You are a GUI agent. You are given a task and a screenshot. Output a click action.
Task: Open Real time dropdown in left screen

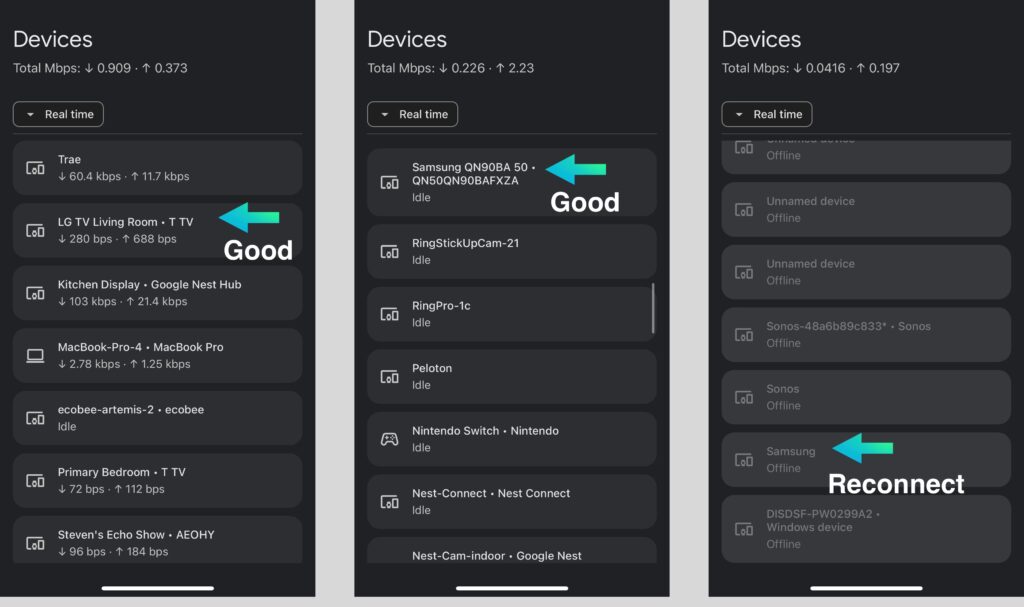[58, 114]
